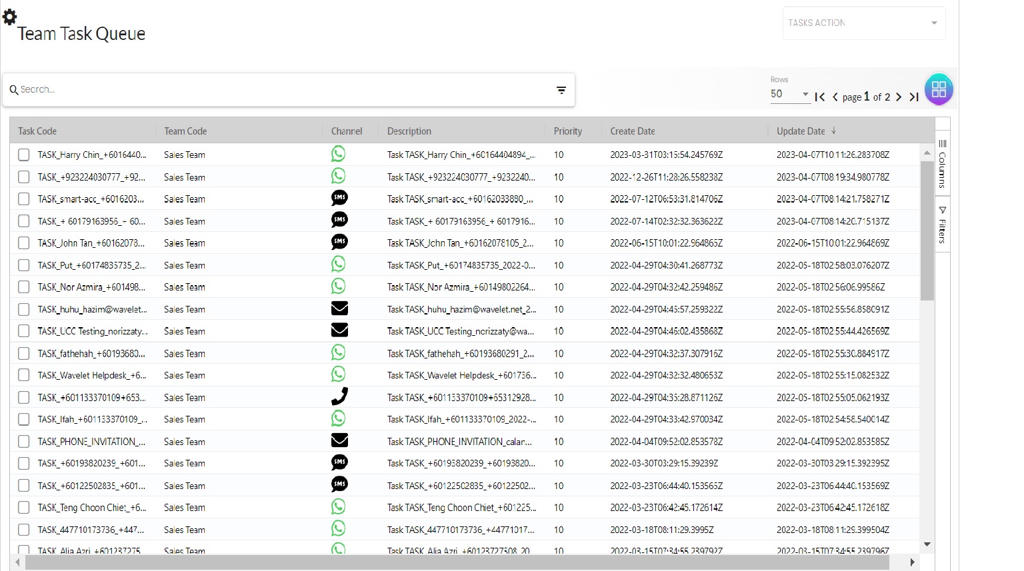Screen dimensions: 1024x571
Task: Click WhatsApp icon for TASK_Harry Chin row
Action: (x=339, y=155)
